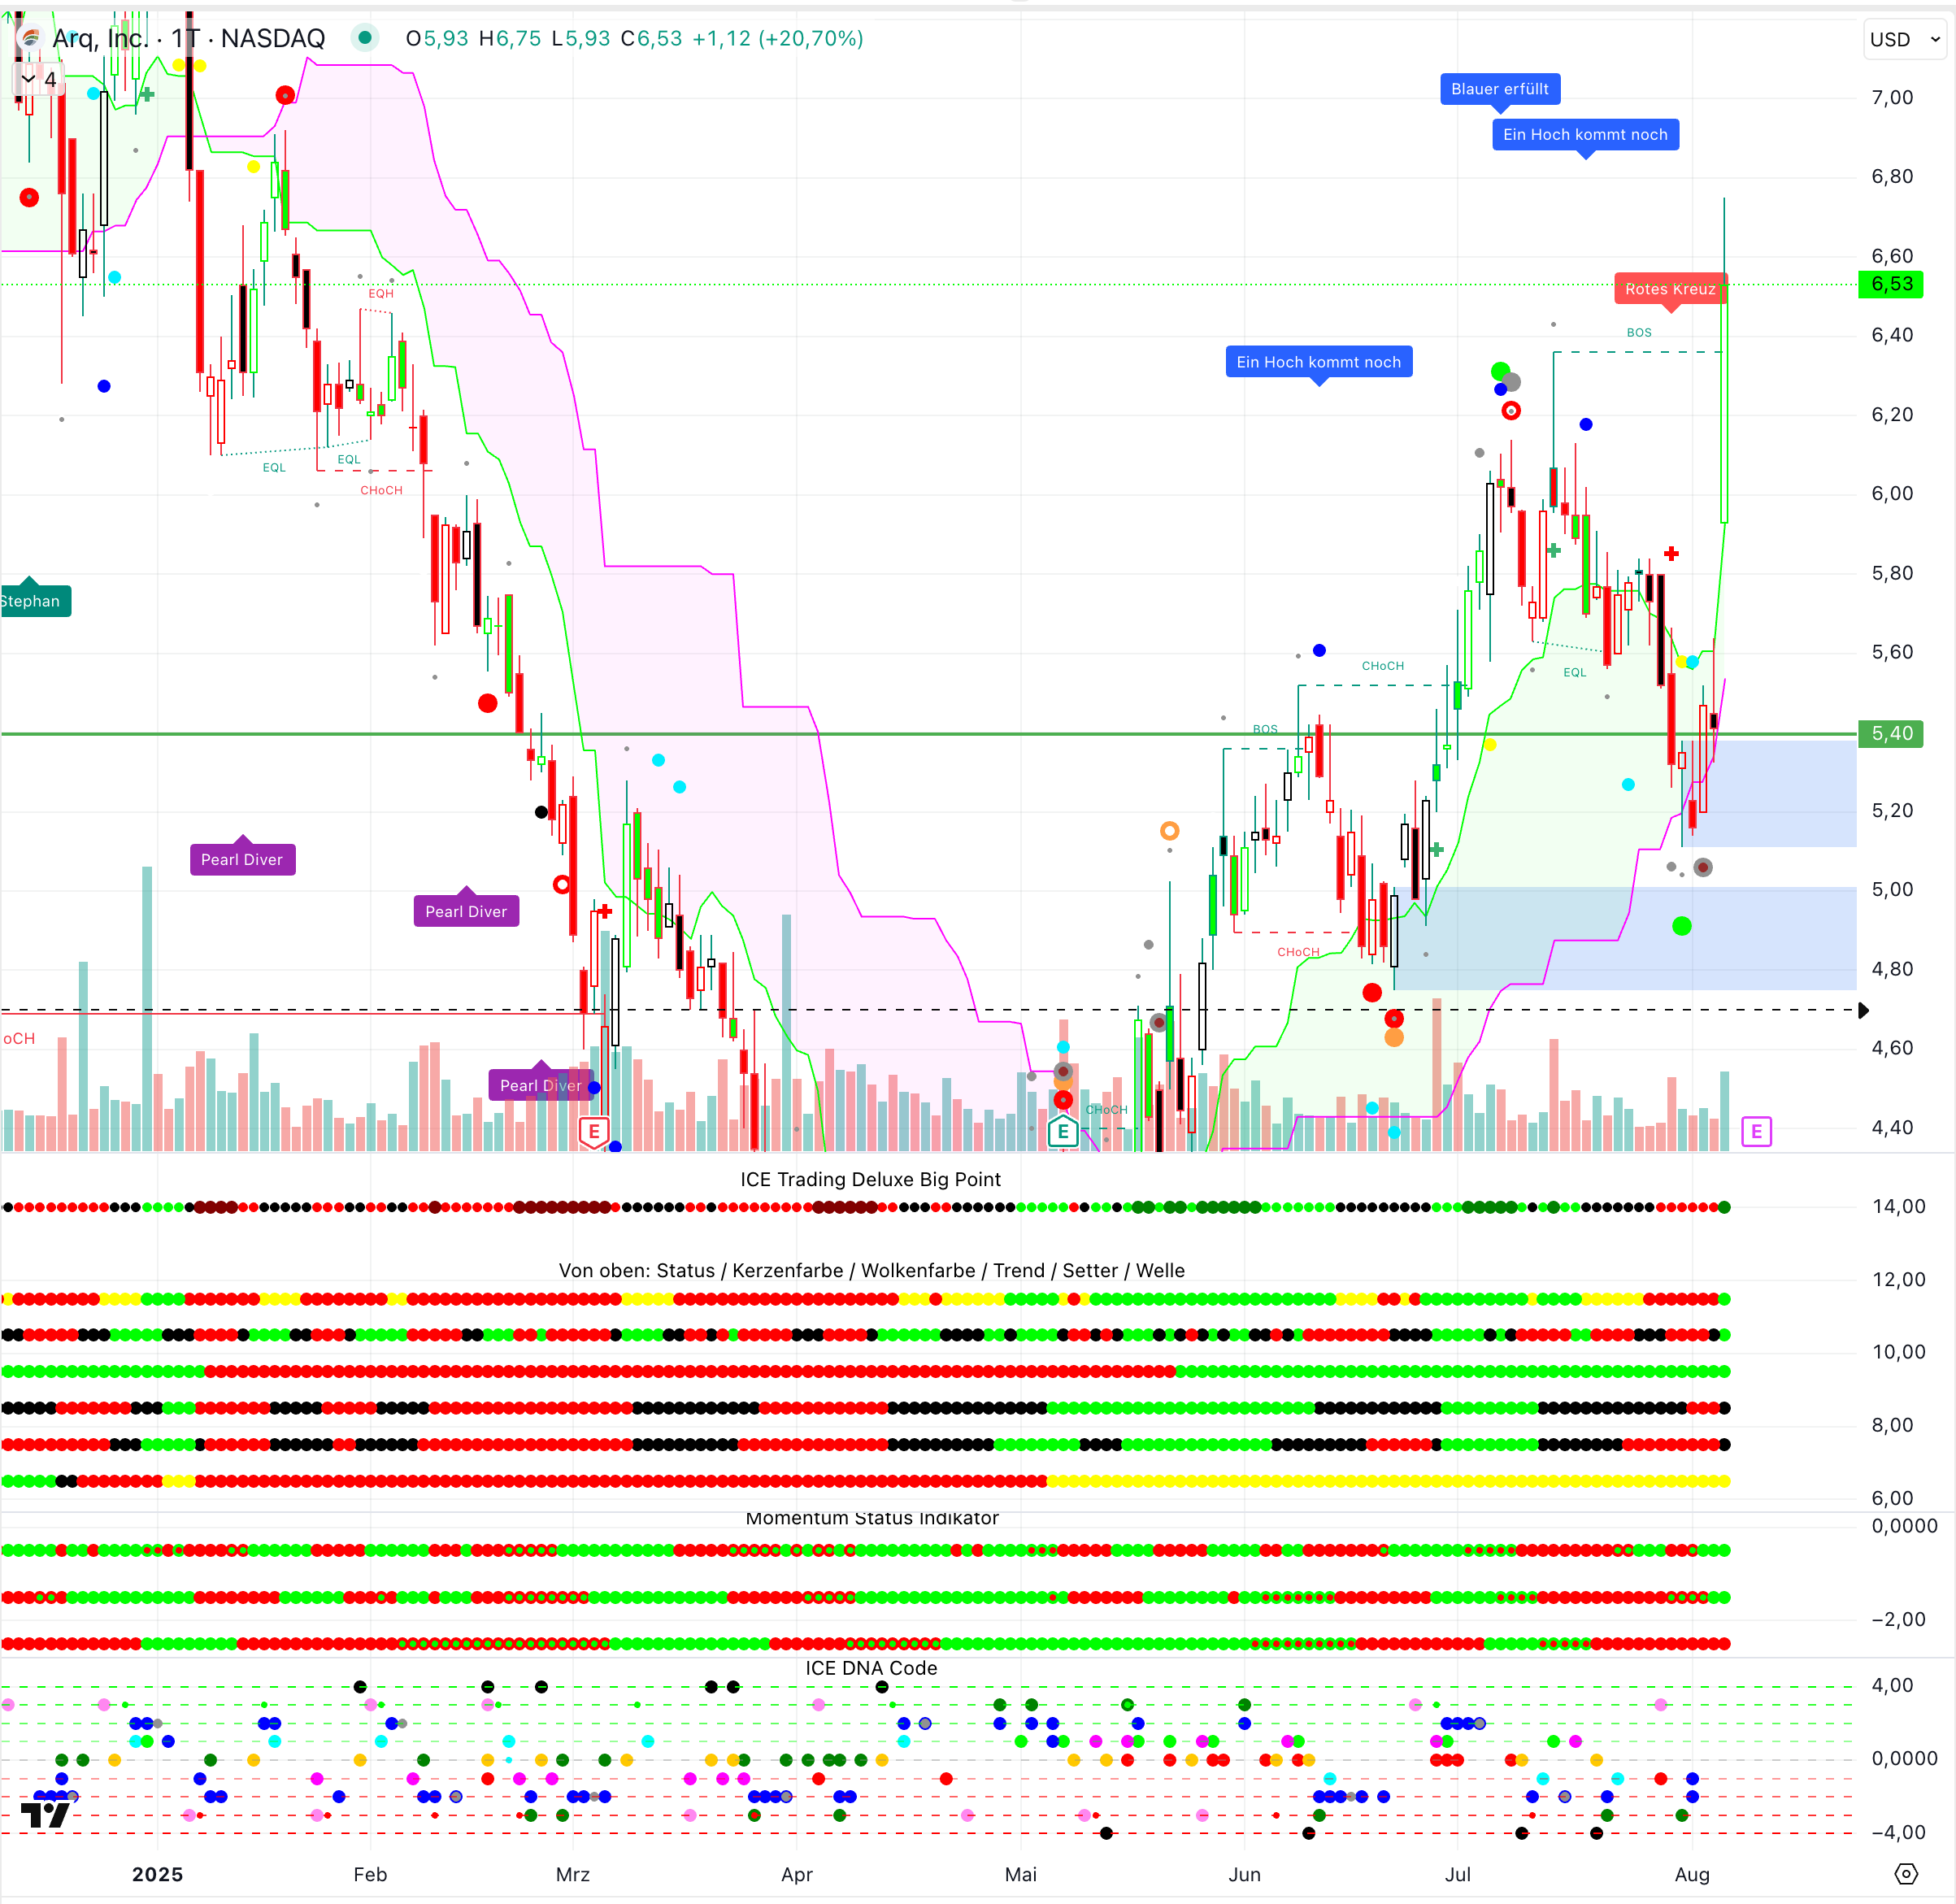Click the 1T interval in chart title

coord(185,38)
